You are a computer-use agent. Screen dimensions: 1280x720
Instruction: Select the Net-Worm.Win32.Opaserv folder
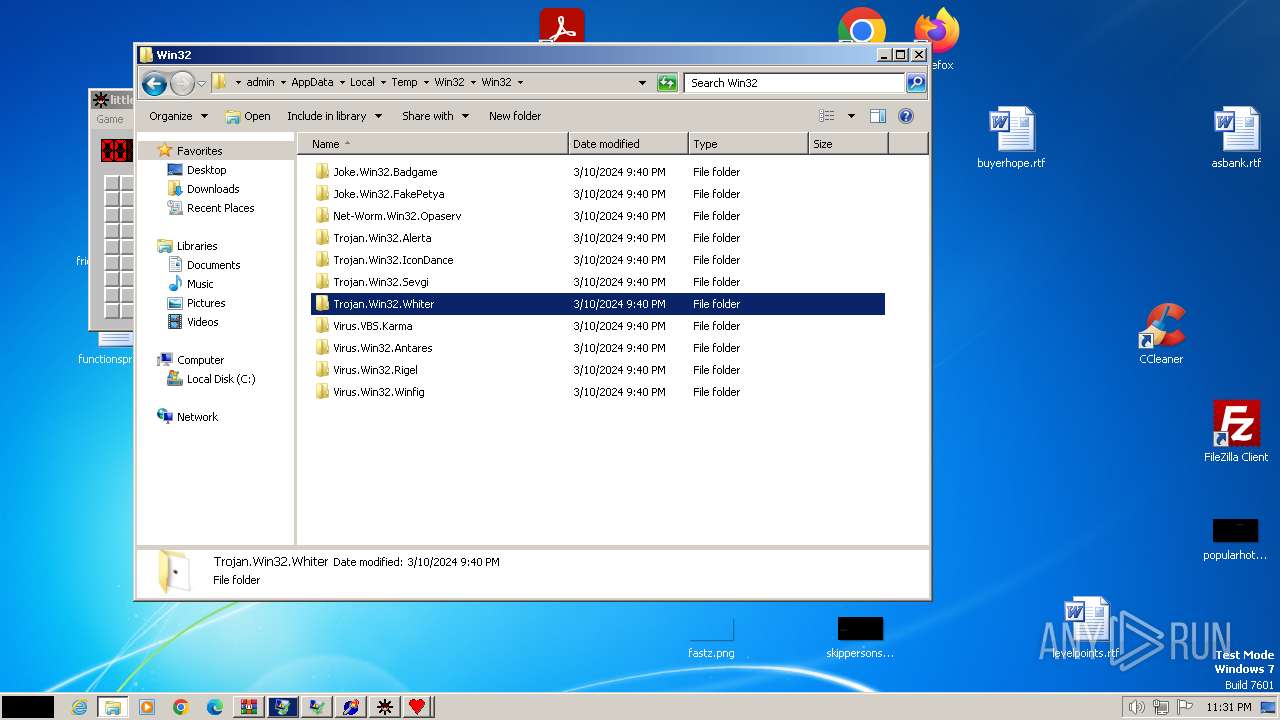click(x=598, y=216)
